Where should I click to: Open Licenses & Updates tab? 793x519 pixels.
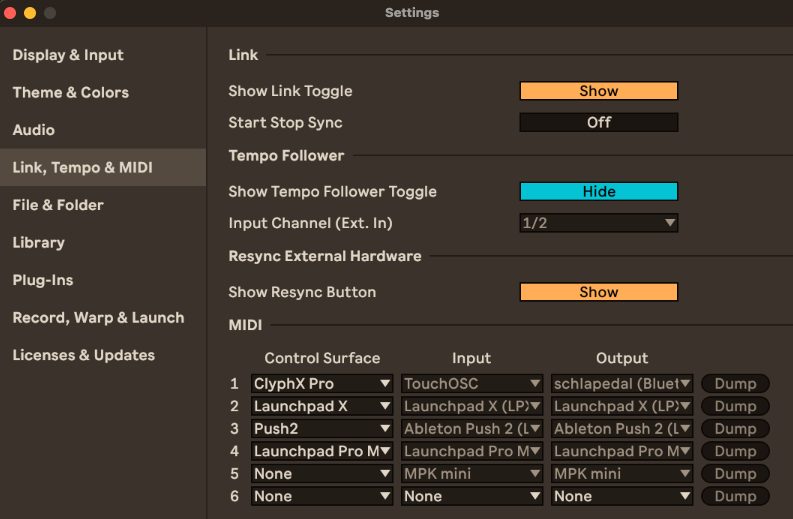click(x=83, y=355)
